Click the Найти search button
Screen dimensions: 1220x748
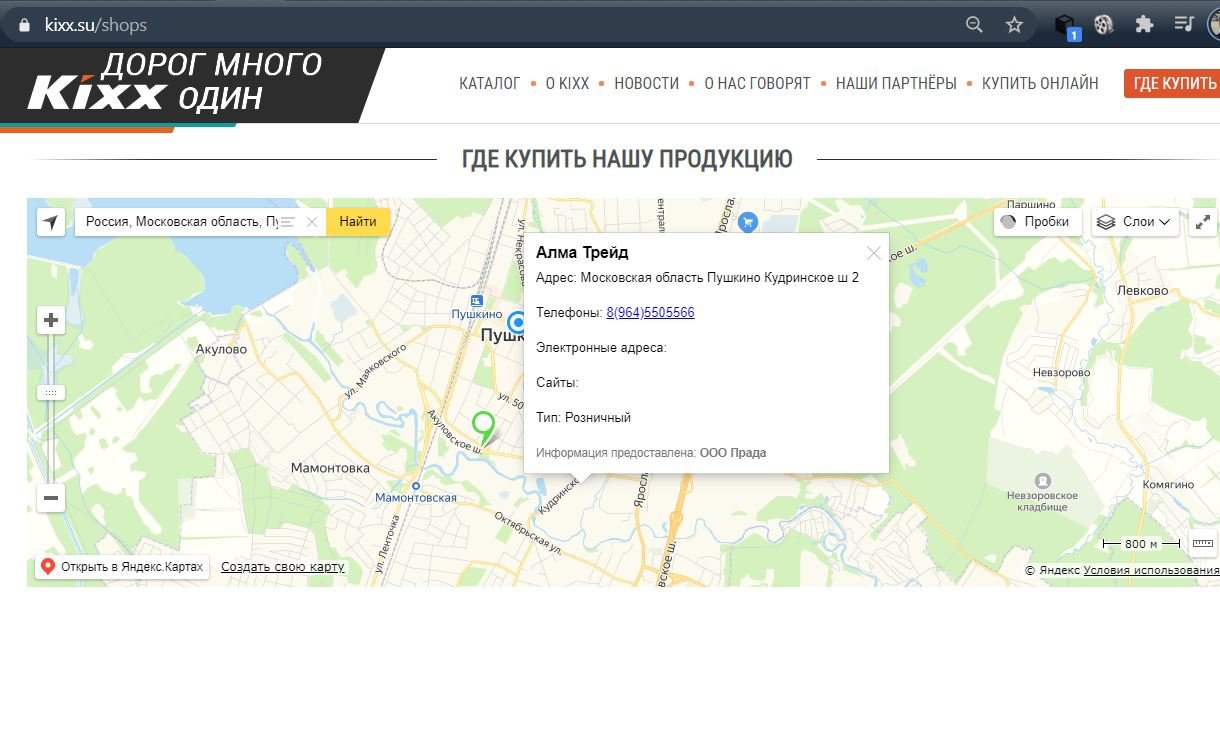[358, 222]
